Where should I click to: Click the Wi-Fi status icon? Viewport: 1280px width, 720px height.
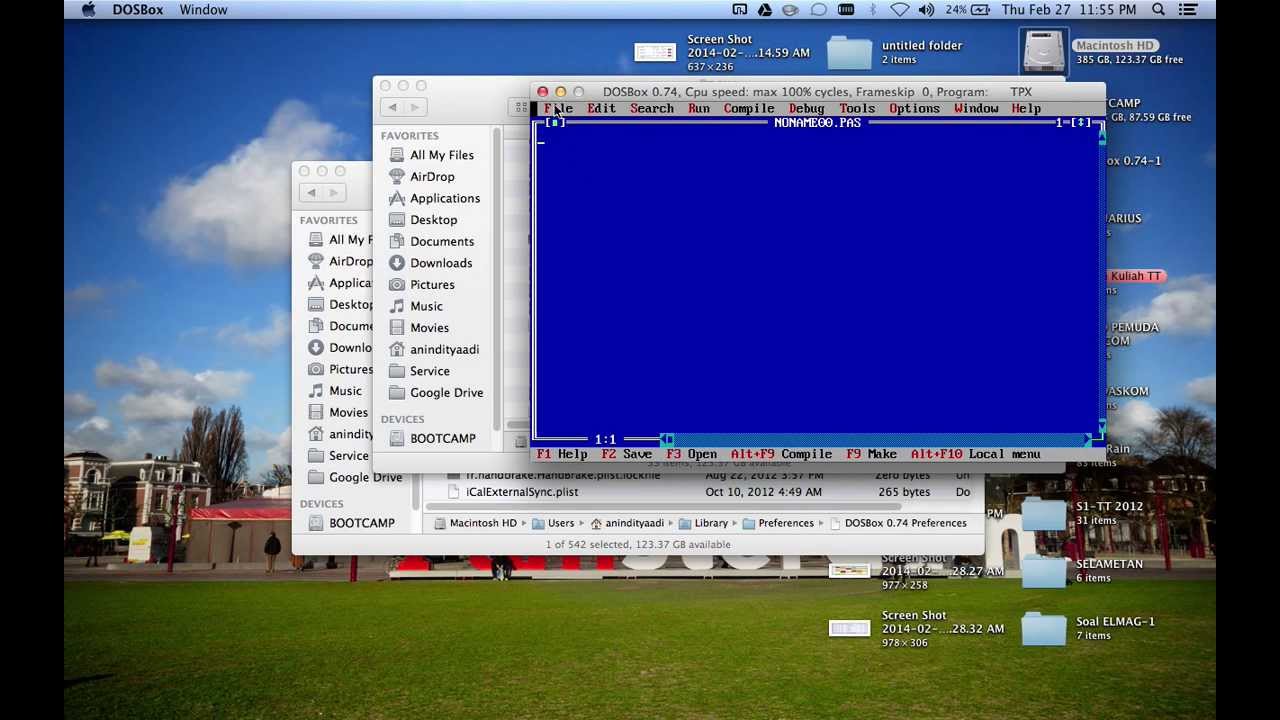tap(899, 10)
